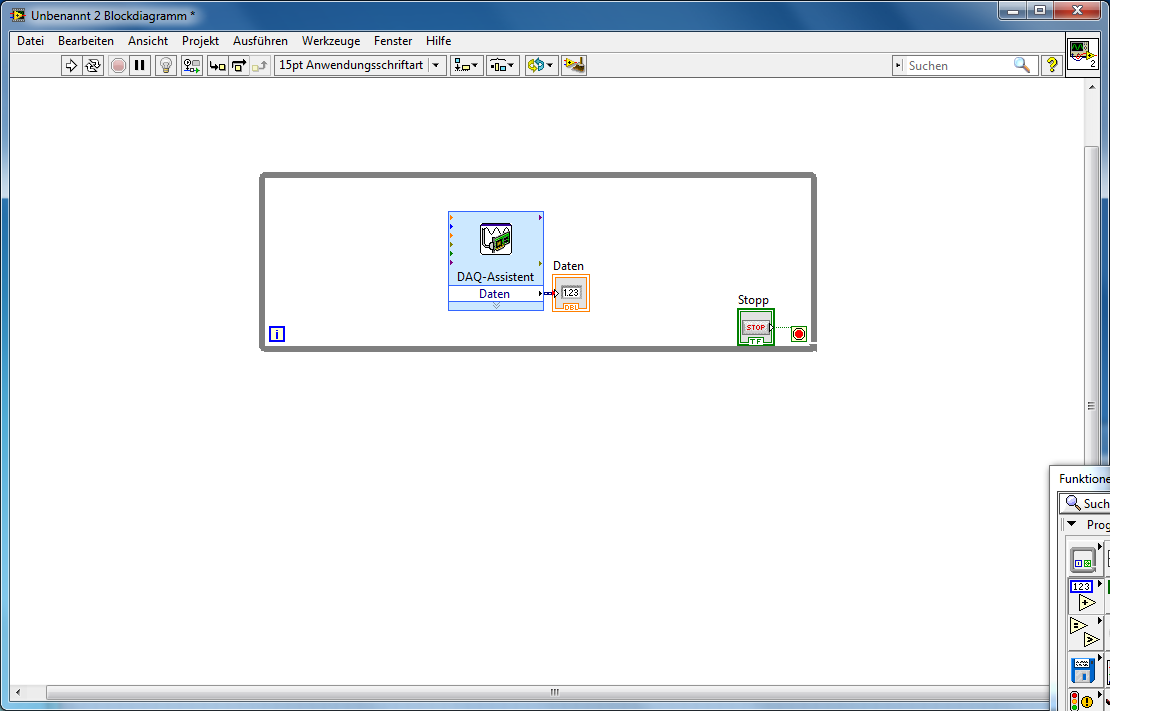
Task: Click the Stopp label text
Action: [753, 300]
